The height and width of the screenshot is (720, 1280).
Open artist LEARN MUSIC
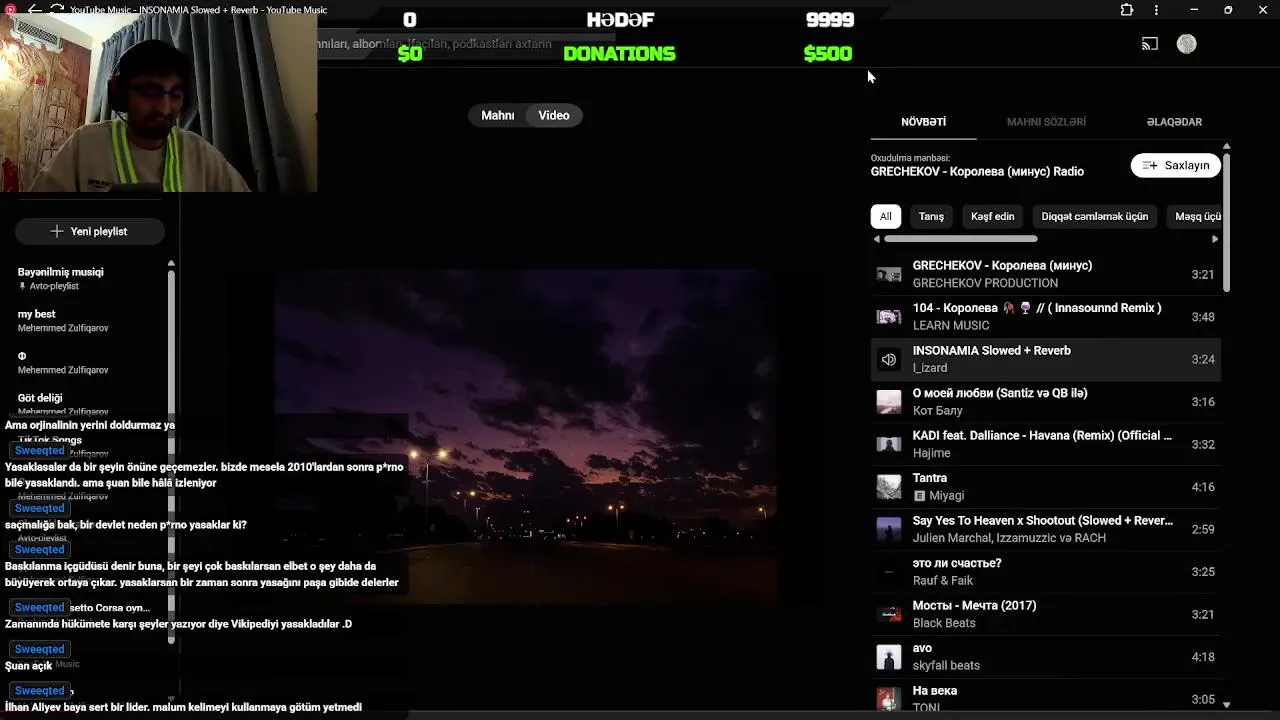[951, 326]
